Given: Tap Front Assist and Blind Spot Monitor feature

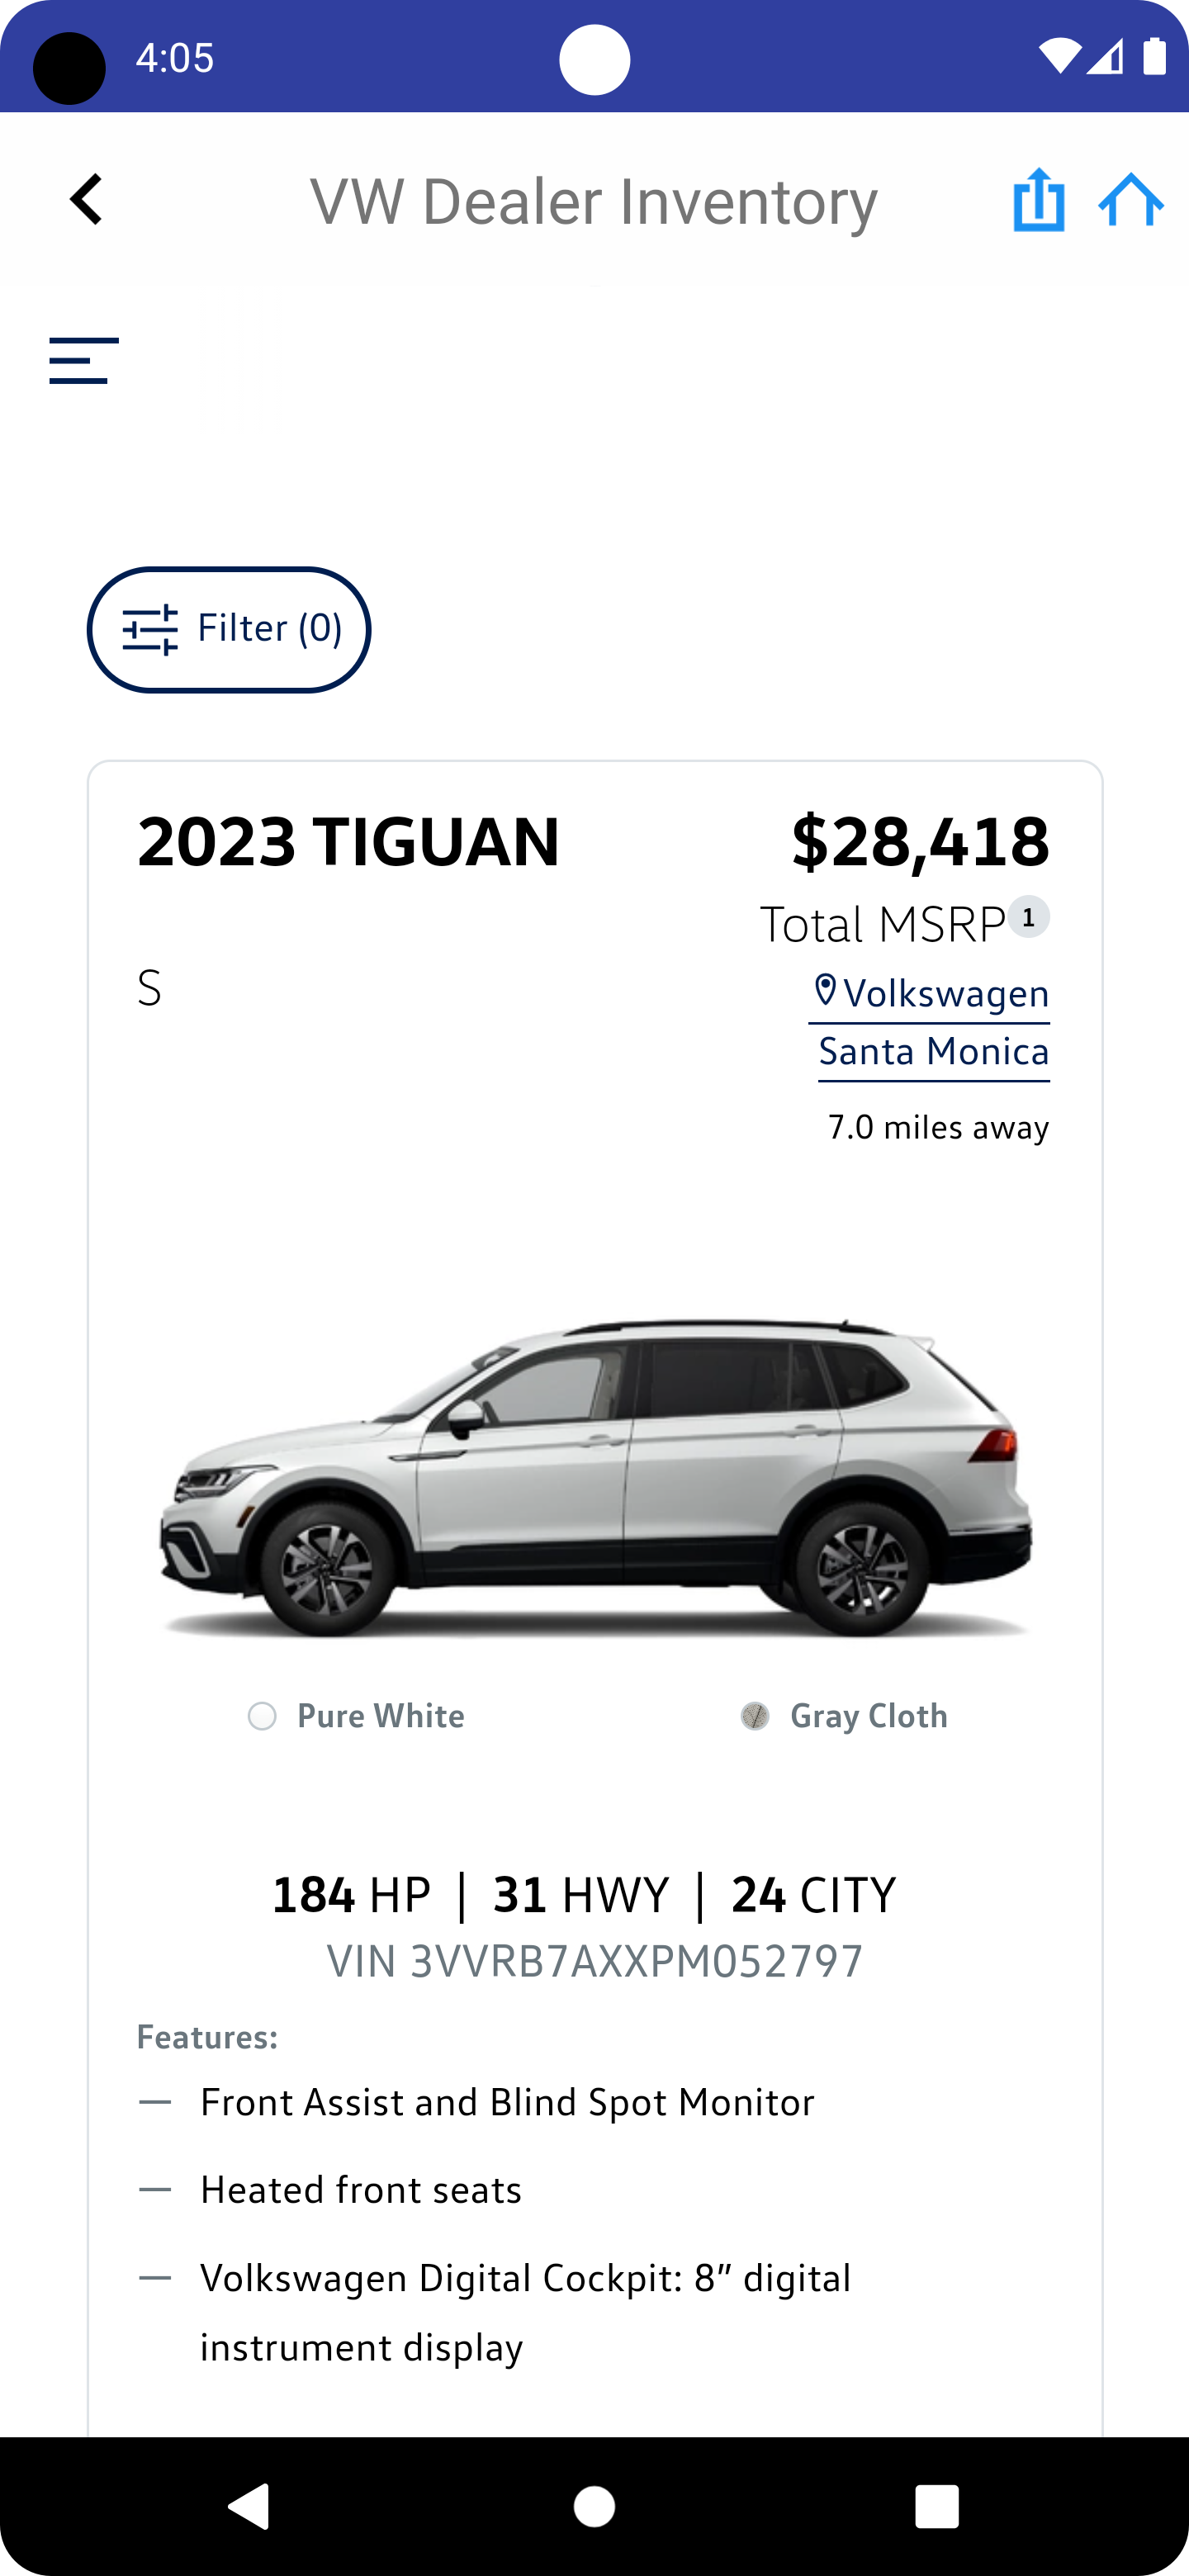Looking at the screenshot, I should tap(507, 2102).
